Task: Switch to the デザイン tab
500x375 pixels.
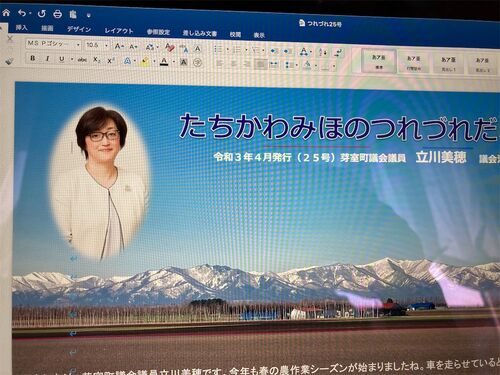Action: 79,29
